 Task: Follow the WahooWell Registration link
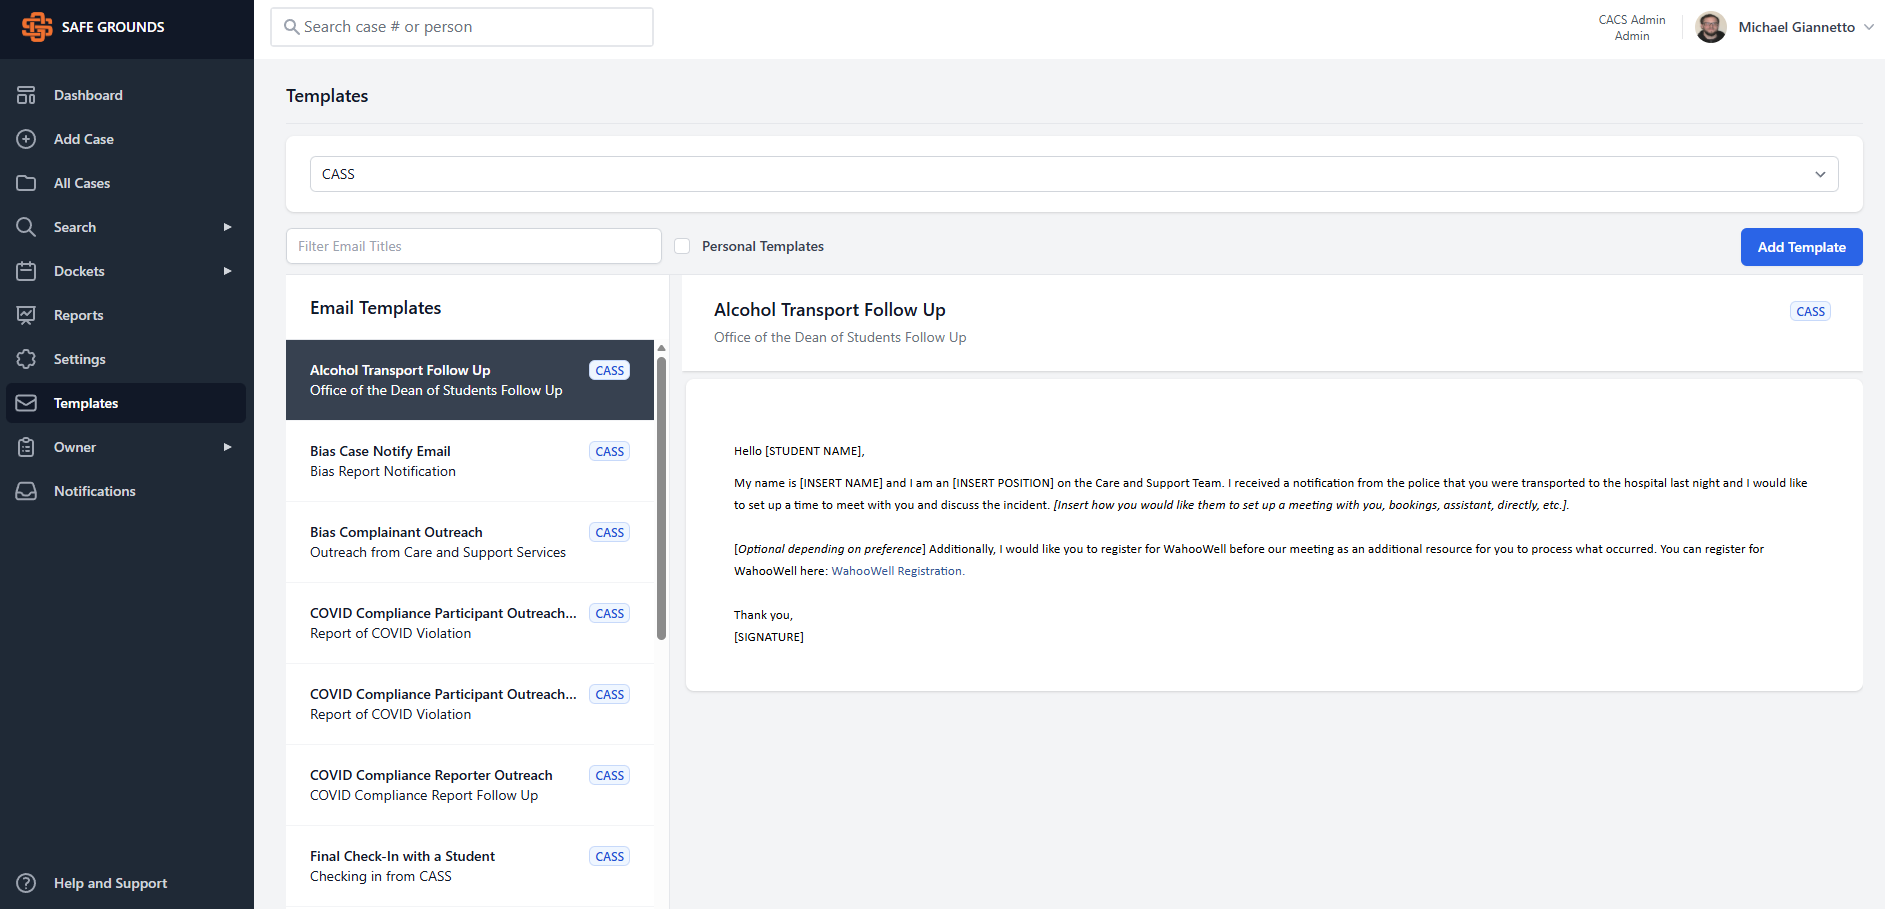coord(896,570)
